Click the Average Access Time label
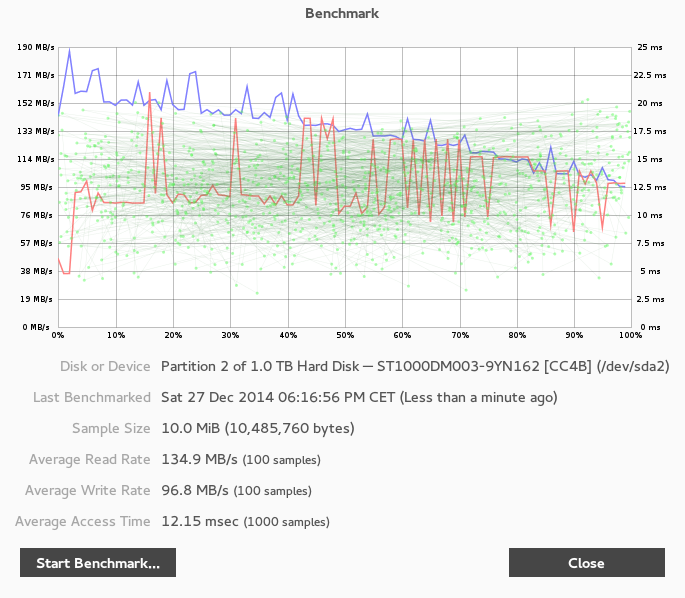This screenshot has width=685, height=598. click(83, 522)
